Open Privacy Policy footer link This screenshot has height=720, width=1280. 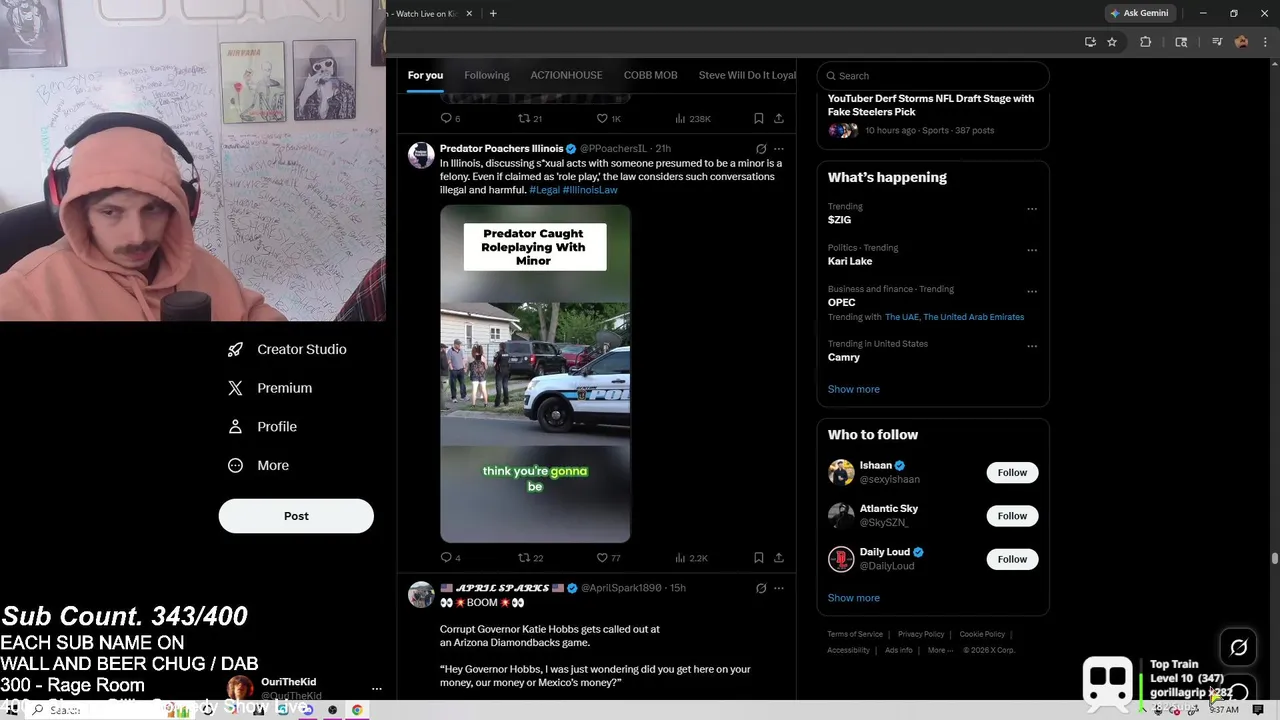[921, 634]
